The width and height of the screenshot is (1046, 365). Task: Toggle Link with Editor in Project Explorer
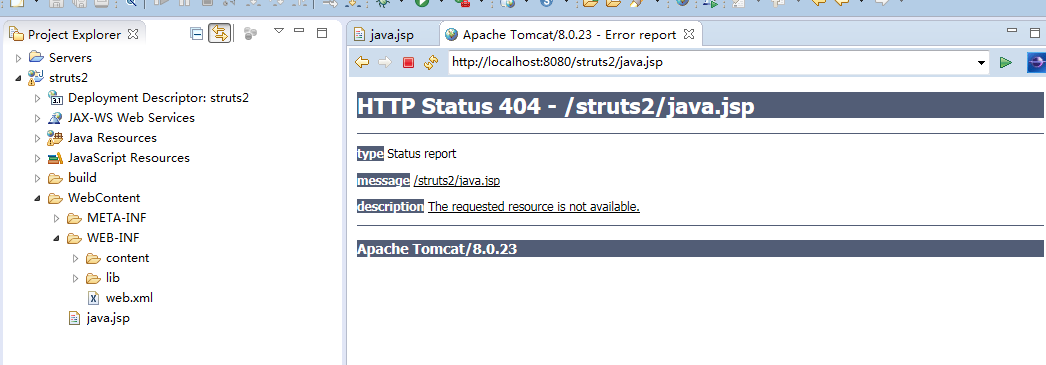tap(219, 33)
